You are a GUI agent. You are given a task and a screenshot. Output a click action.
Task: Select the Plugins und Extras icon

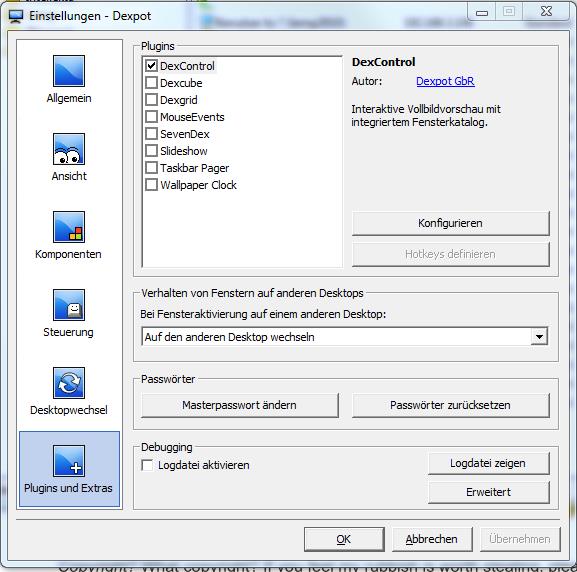[x=69, y=461]
